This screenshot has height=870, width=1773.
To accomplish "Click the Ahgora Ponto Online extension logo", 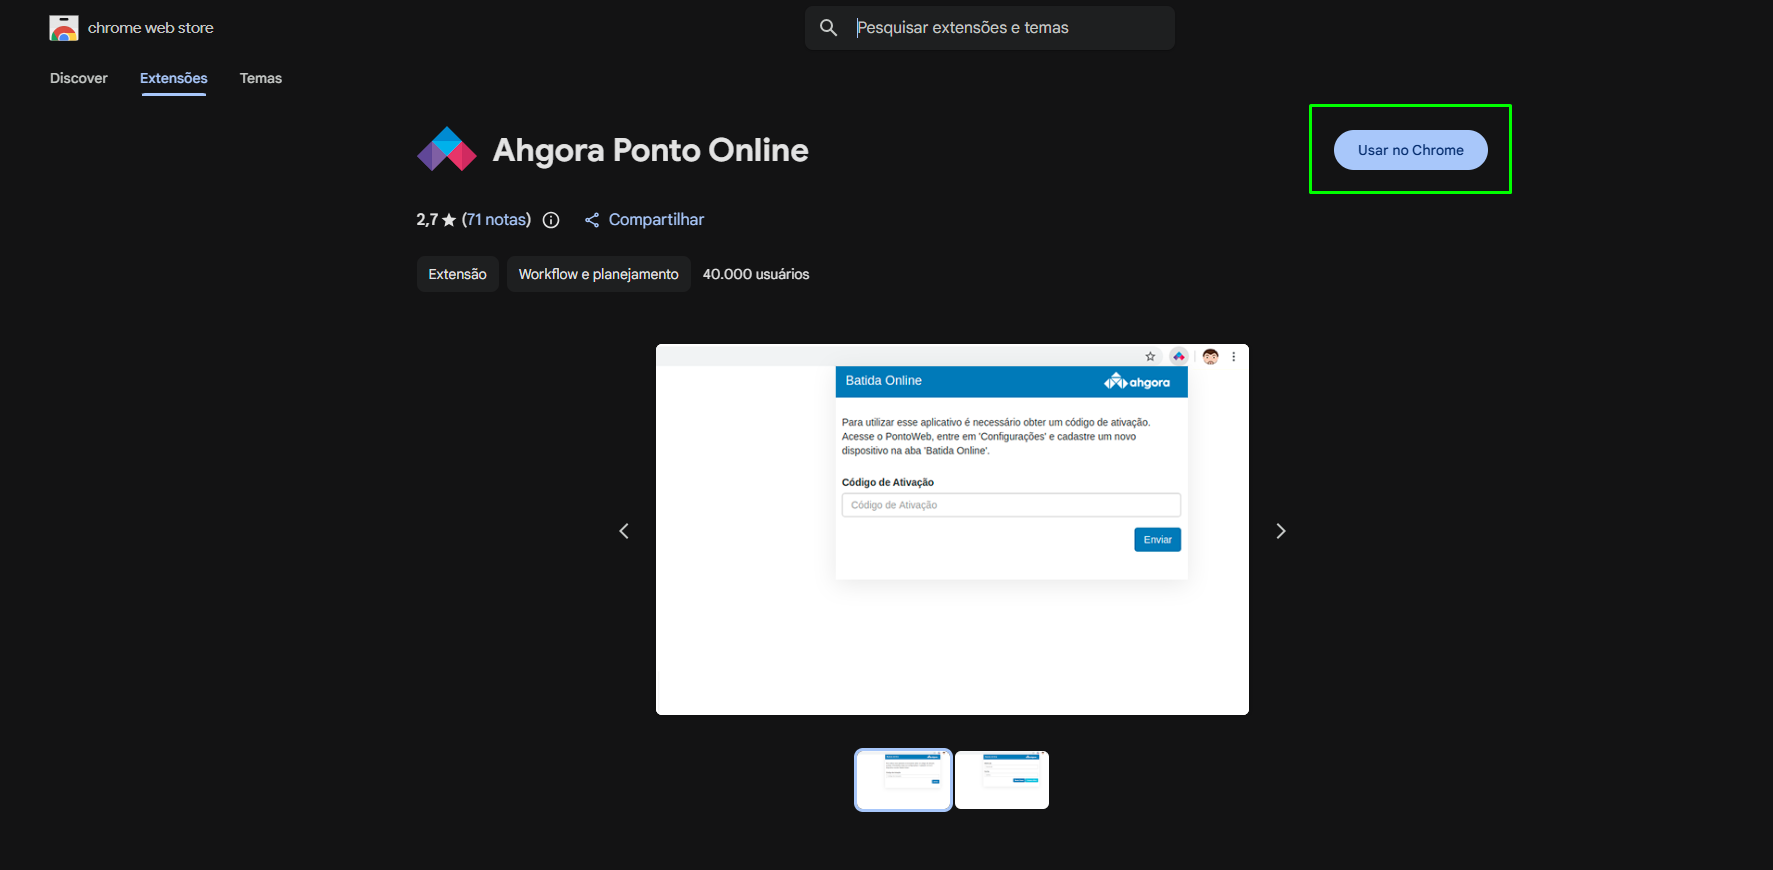I will pyautogui.click(x=447, y=150).
